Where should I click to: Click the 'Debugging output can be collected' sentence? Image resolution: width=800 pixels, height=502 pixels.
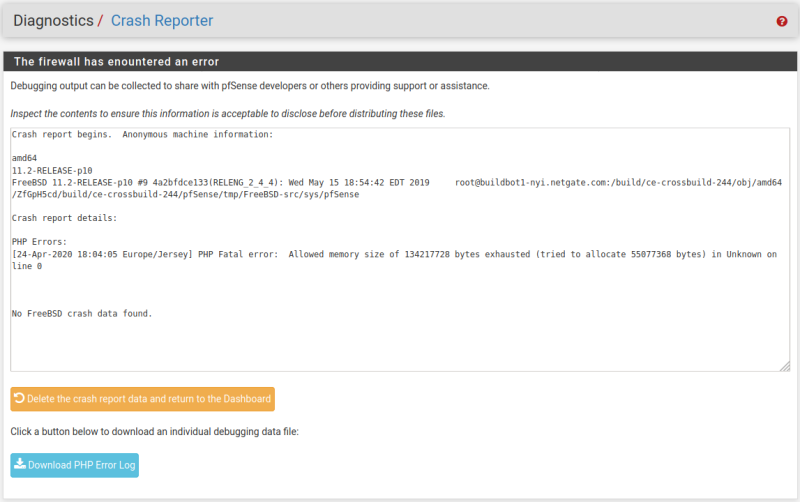(x=250, y=86)
